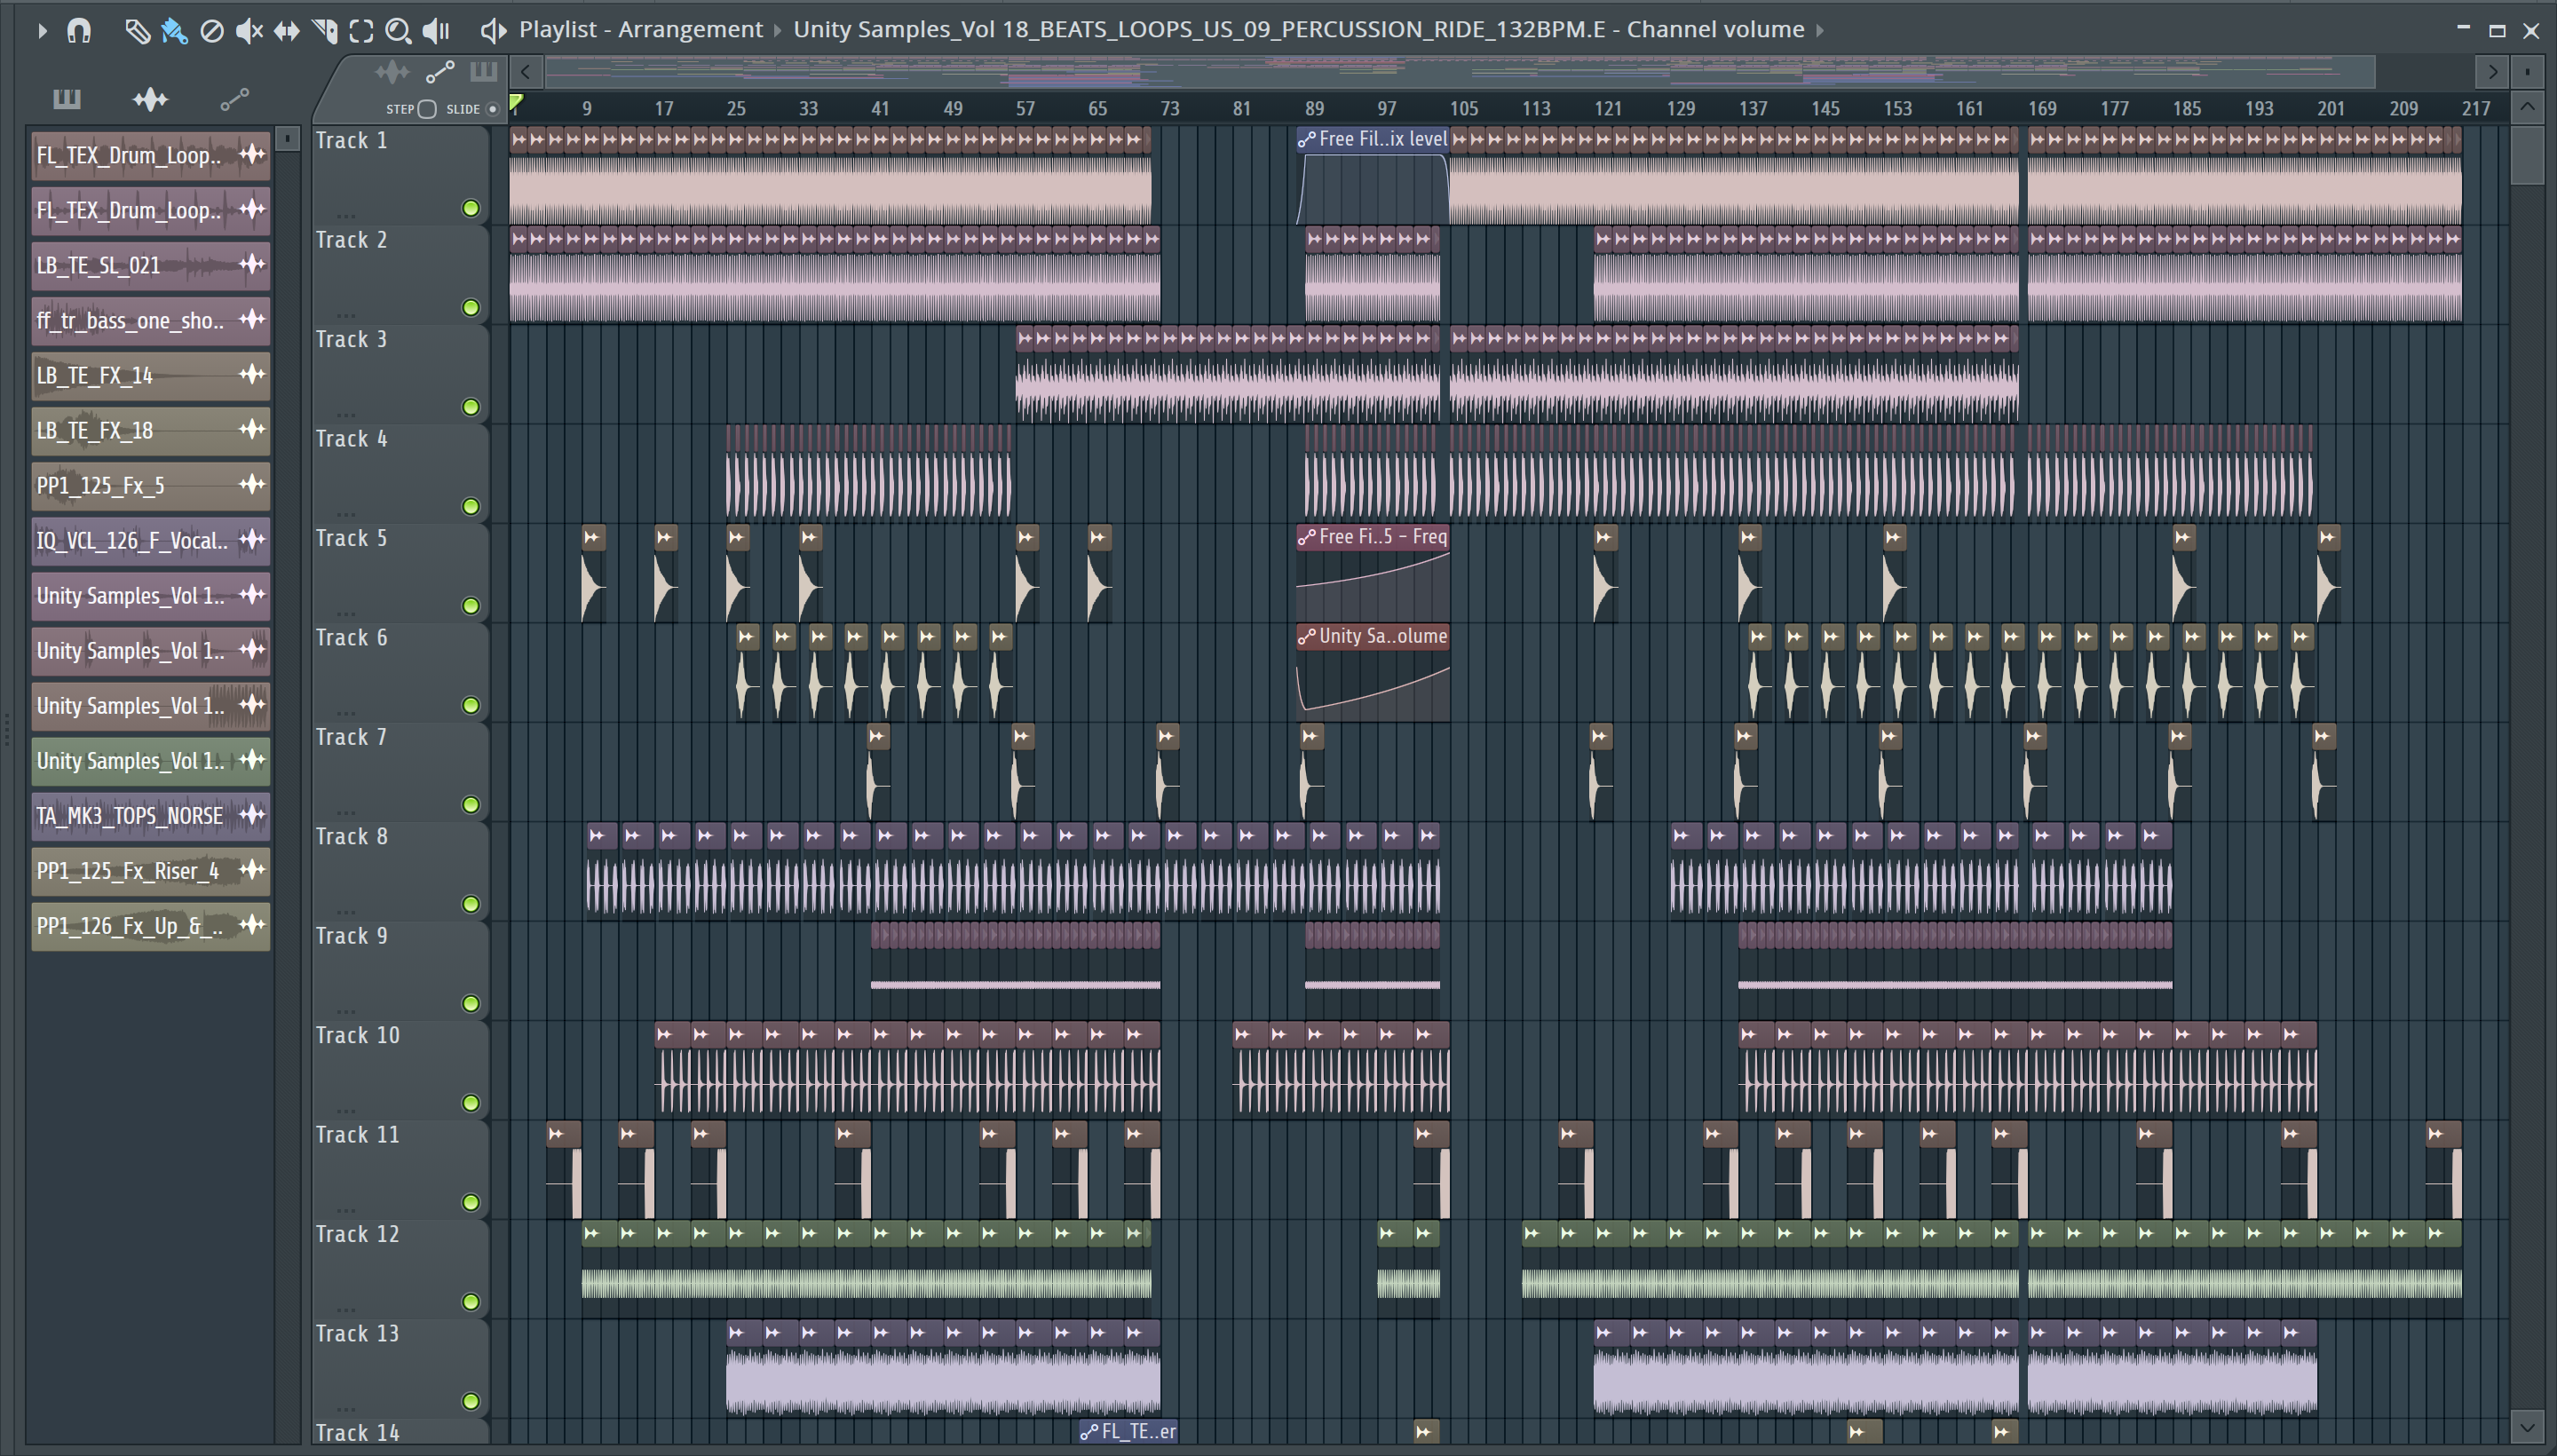Mute Track 5 using its green LED
Image resolution: width=2557 pixels, height=1456 pixels.
(x=471, y=606)
